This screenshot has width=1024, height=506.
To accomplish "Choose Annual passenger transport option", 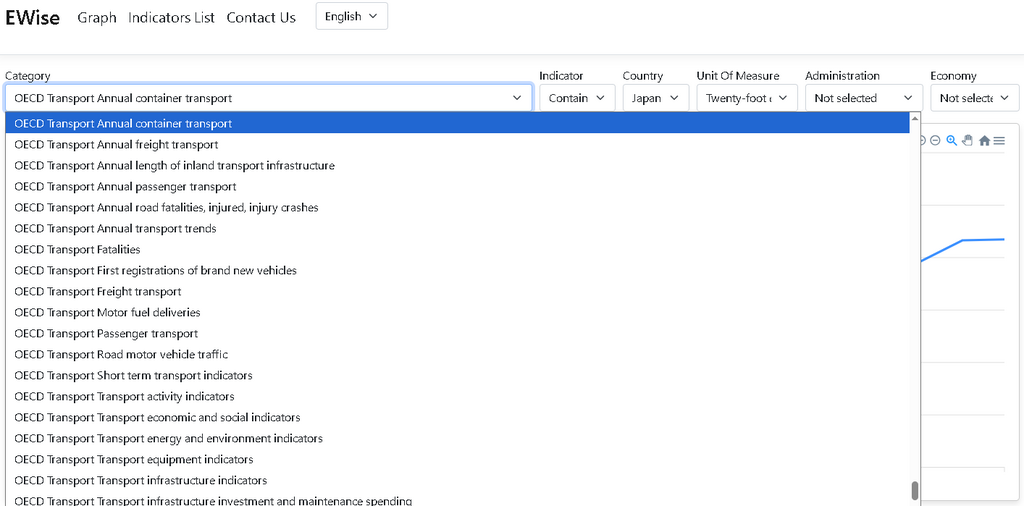I will click(x=457, y=186).
